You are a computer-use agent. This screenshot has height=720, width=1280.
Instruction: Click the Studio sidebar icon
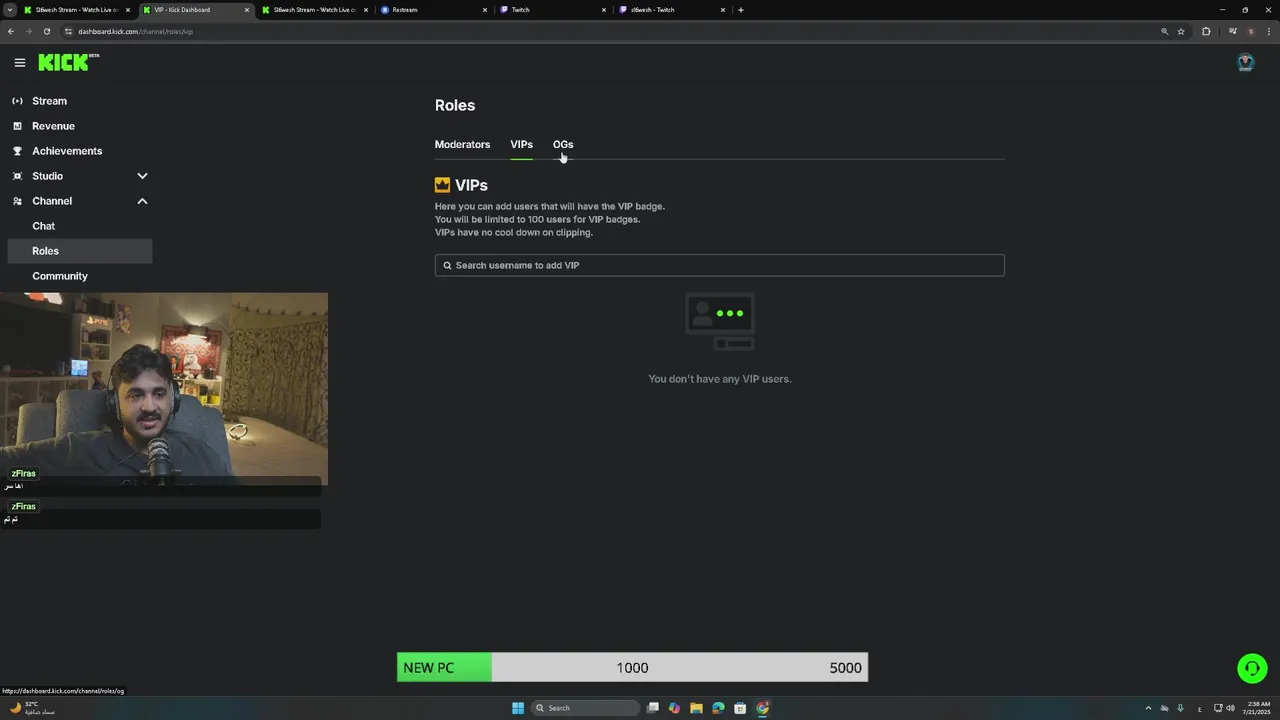17,176
